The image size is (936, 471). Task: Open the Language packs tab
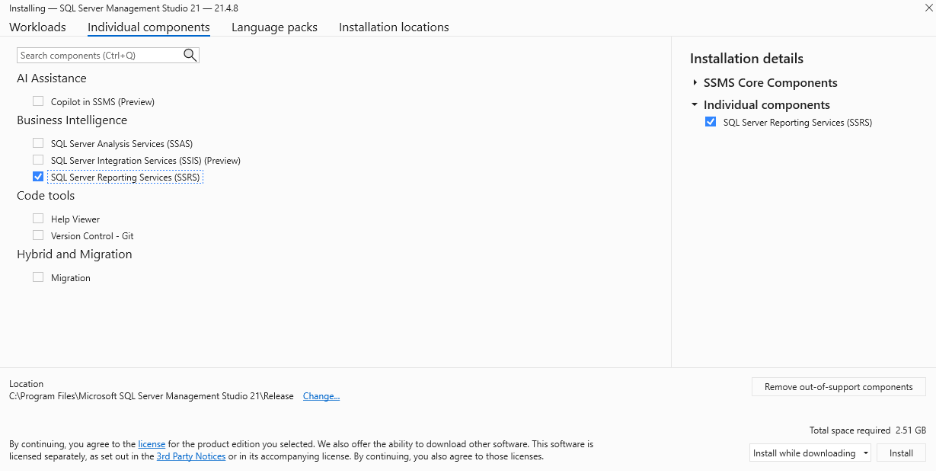(274, 27)
